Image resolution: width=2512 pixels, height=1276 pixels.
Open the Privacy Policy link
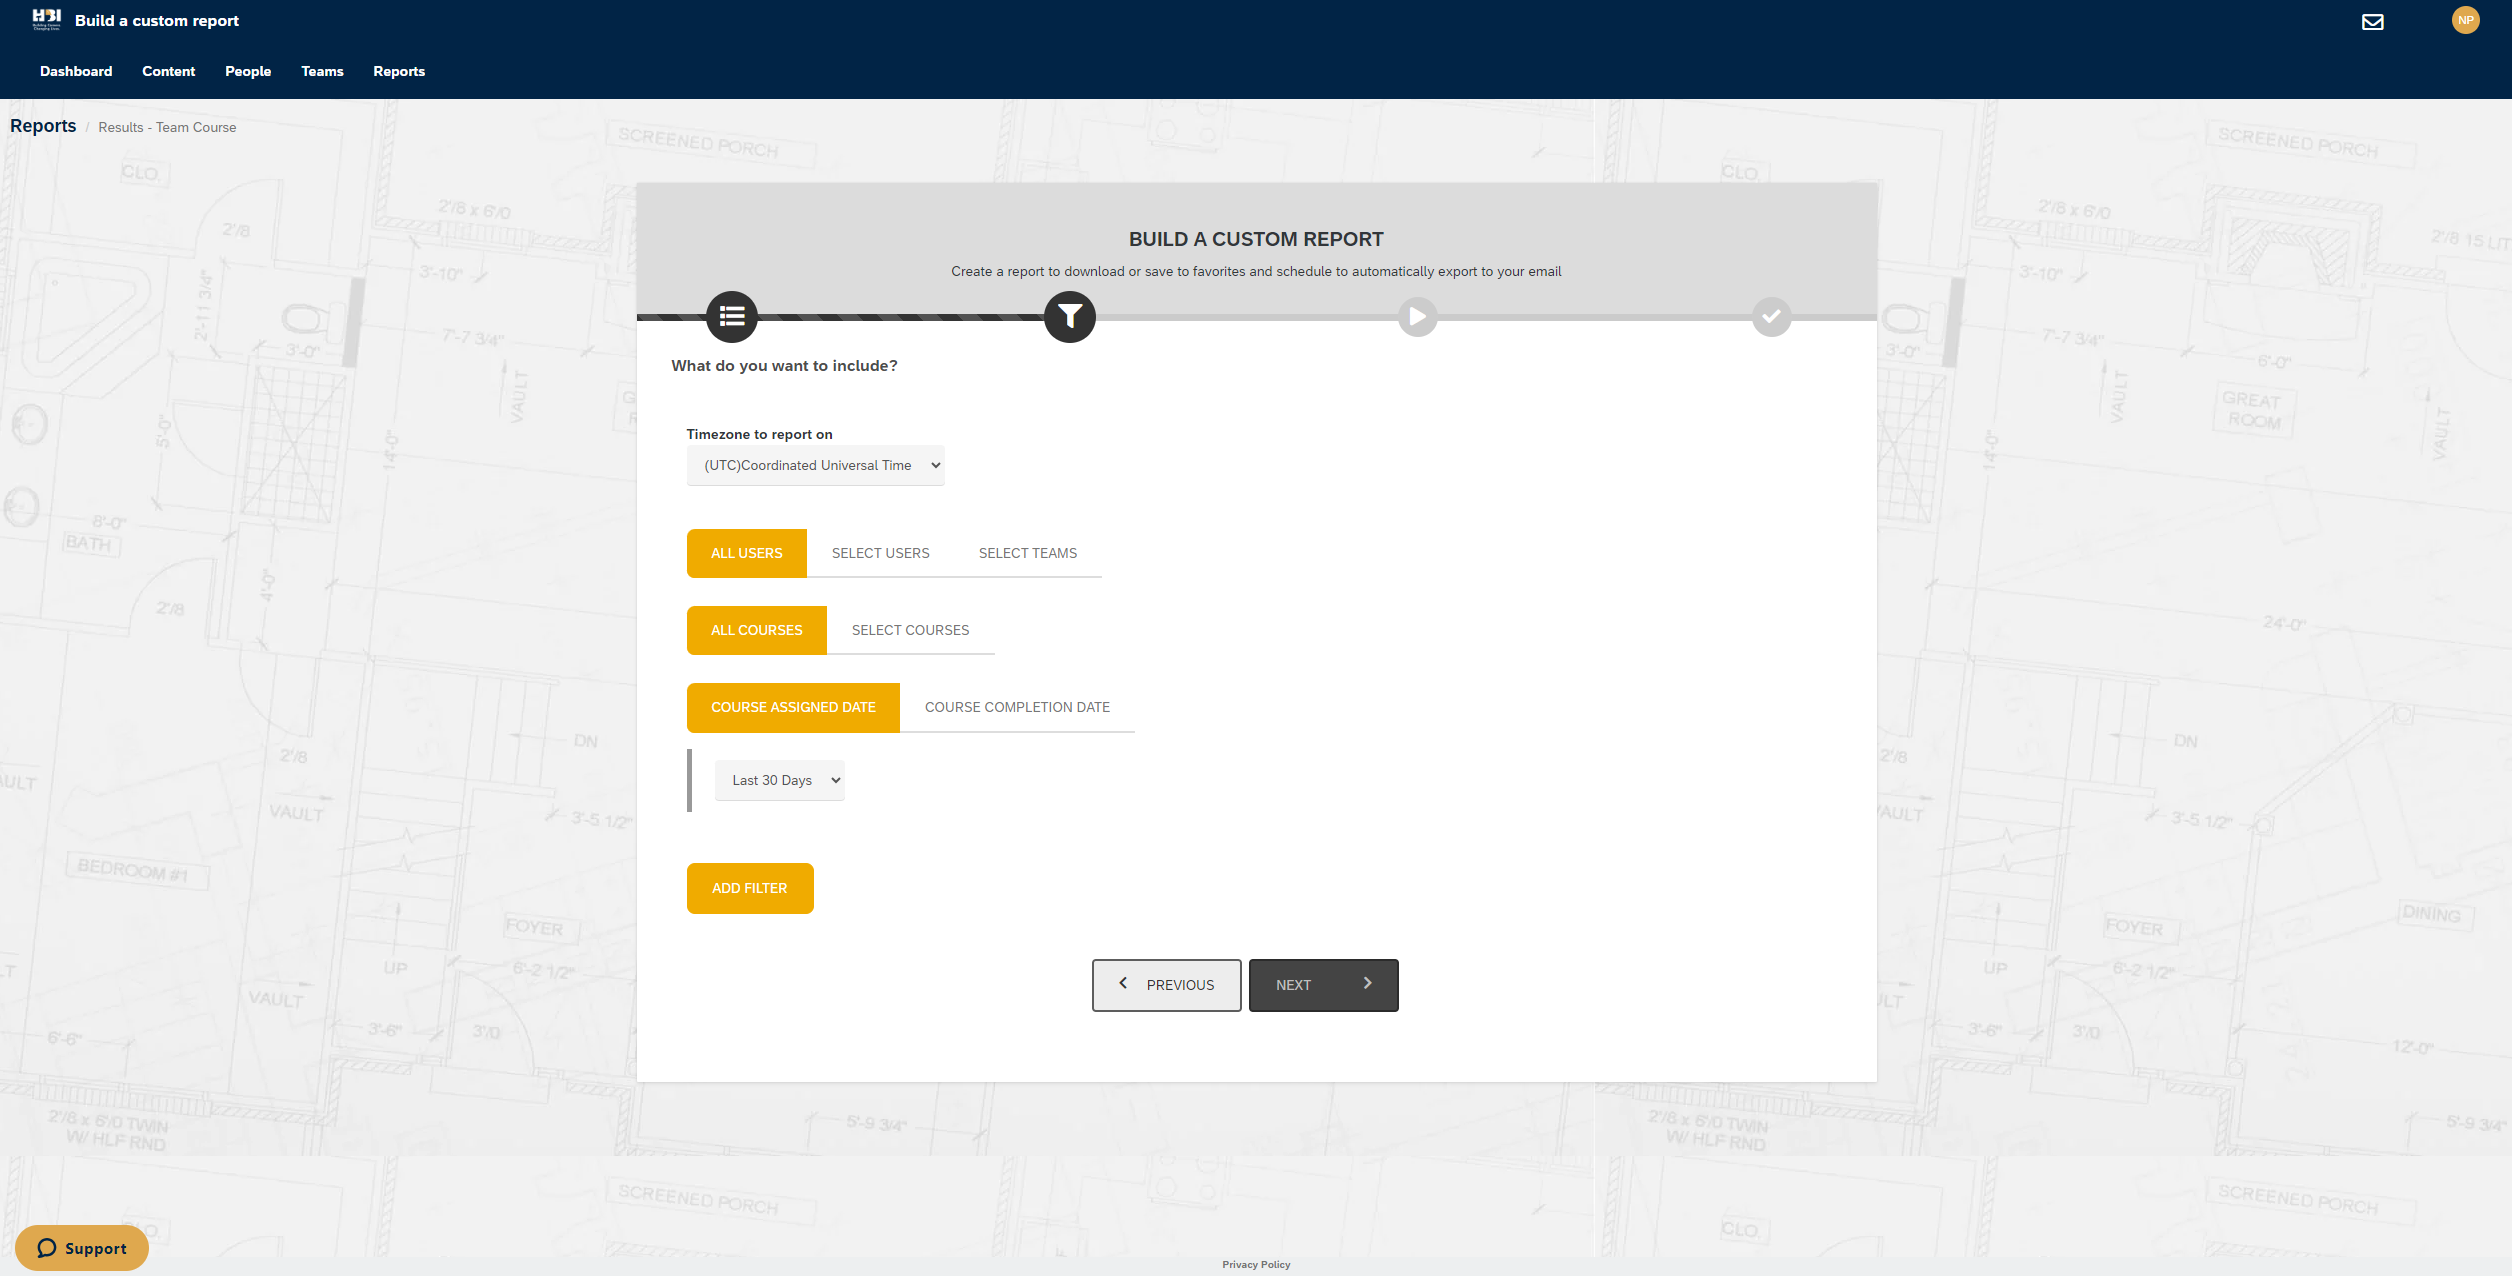click(x=1255, y=1264)
